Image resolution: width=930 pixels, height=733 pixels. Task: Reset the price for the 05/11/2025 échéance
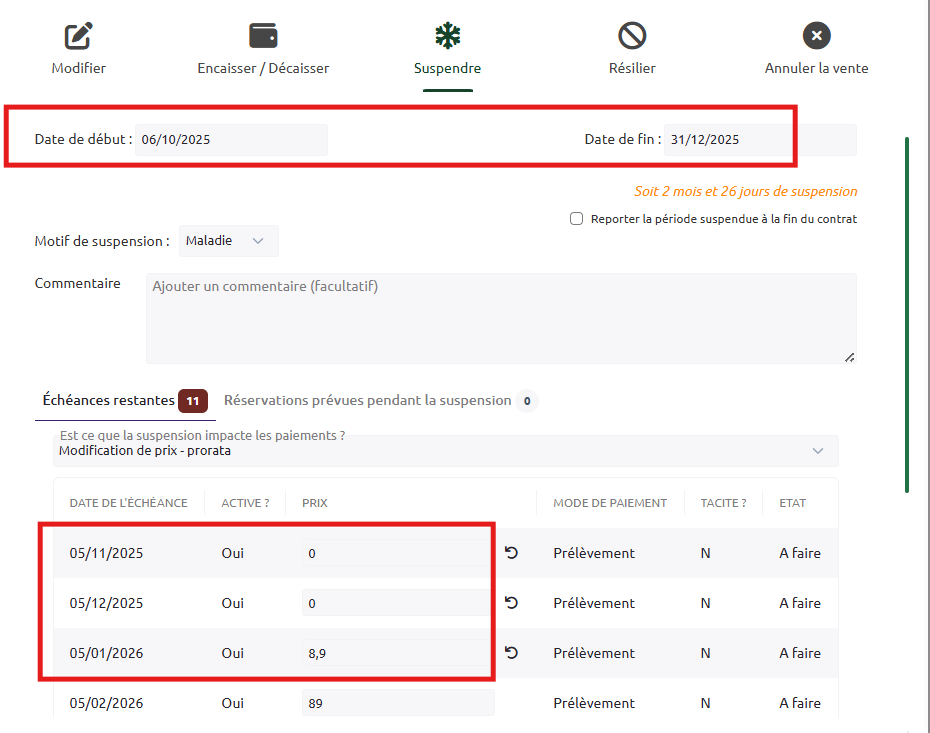click(511, 553)
